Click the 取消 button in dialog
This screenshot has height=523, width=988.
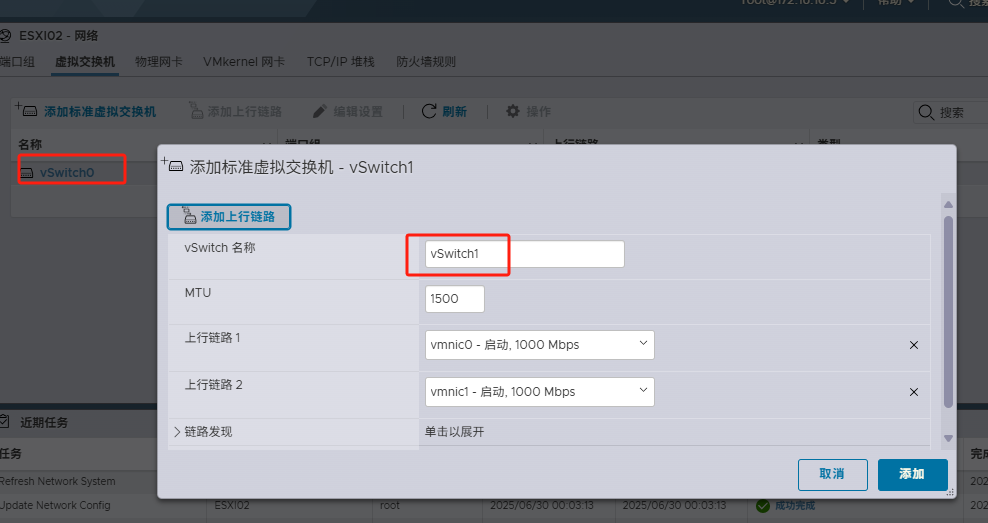[x=832, y=474]
